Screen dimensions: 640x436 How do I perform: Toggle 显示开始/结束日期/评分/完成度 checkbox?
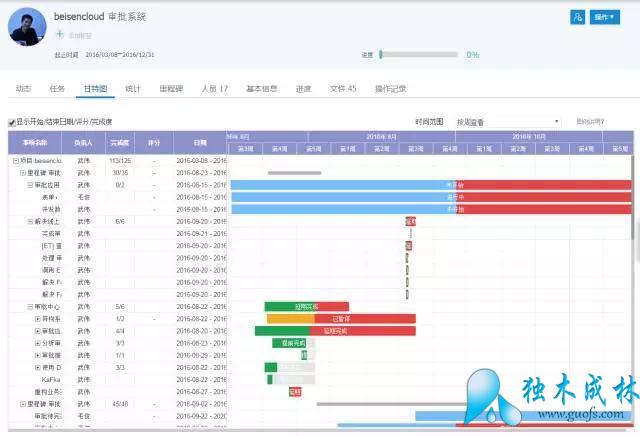pyautogui.click(x=12, y=122)
